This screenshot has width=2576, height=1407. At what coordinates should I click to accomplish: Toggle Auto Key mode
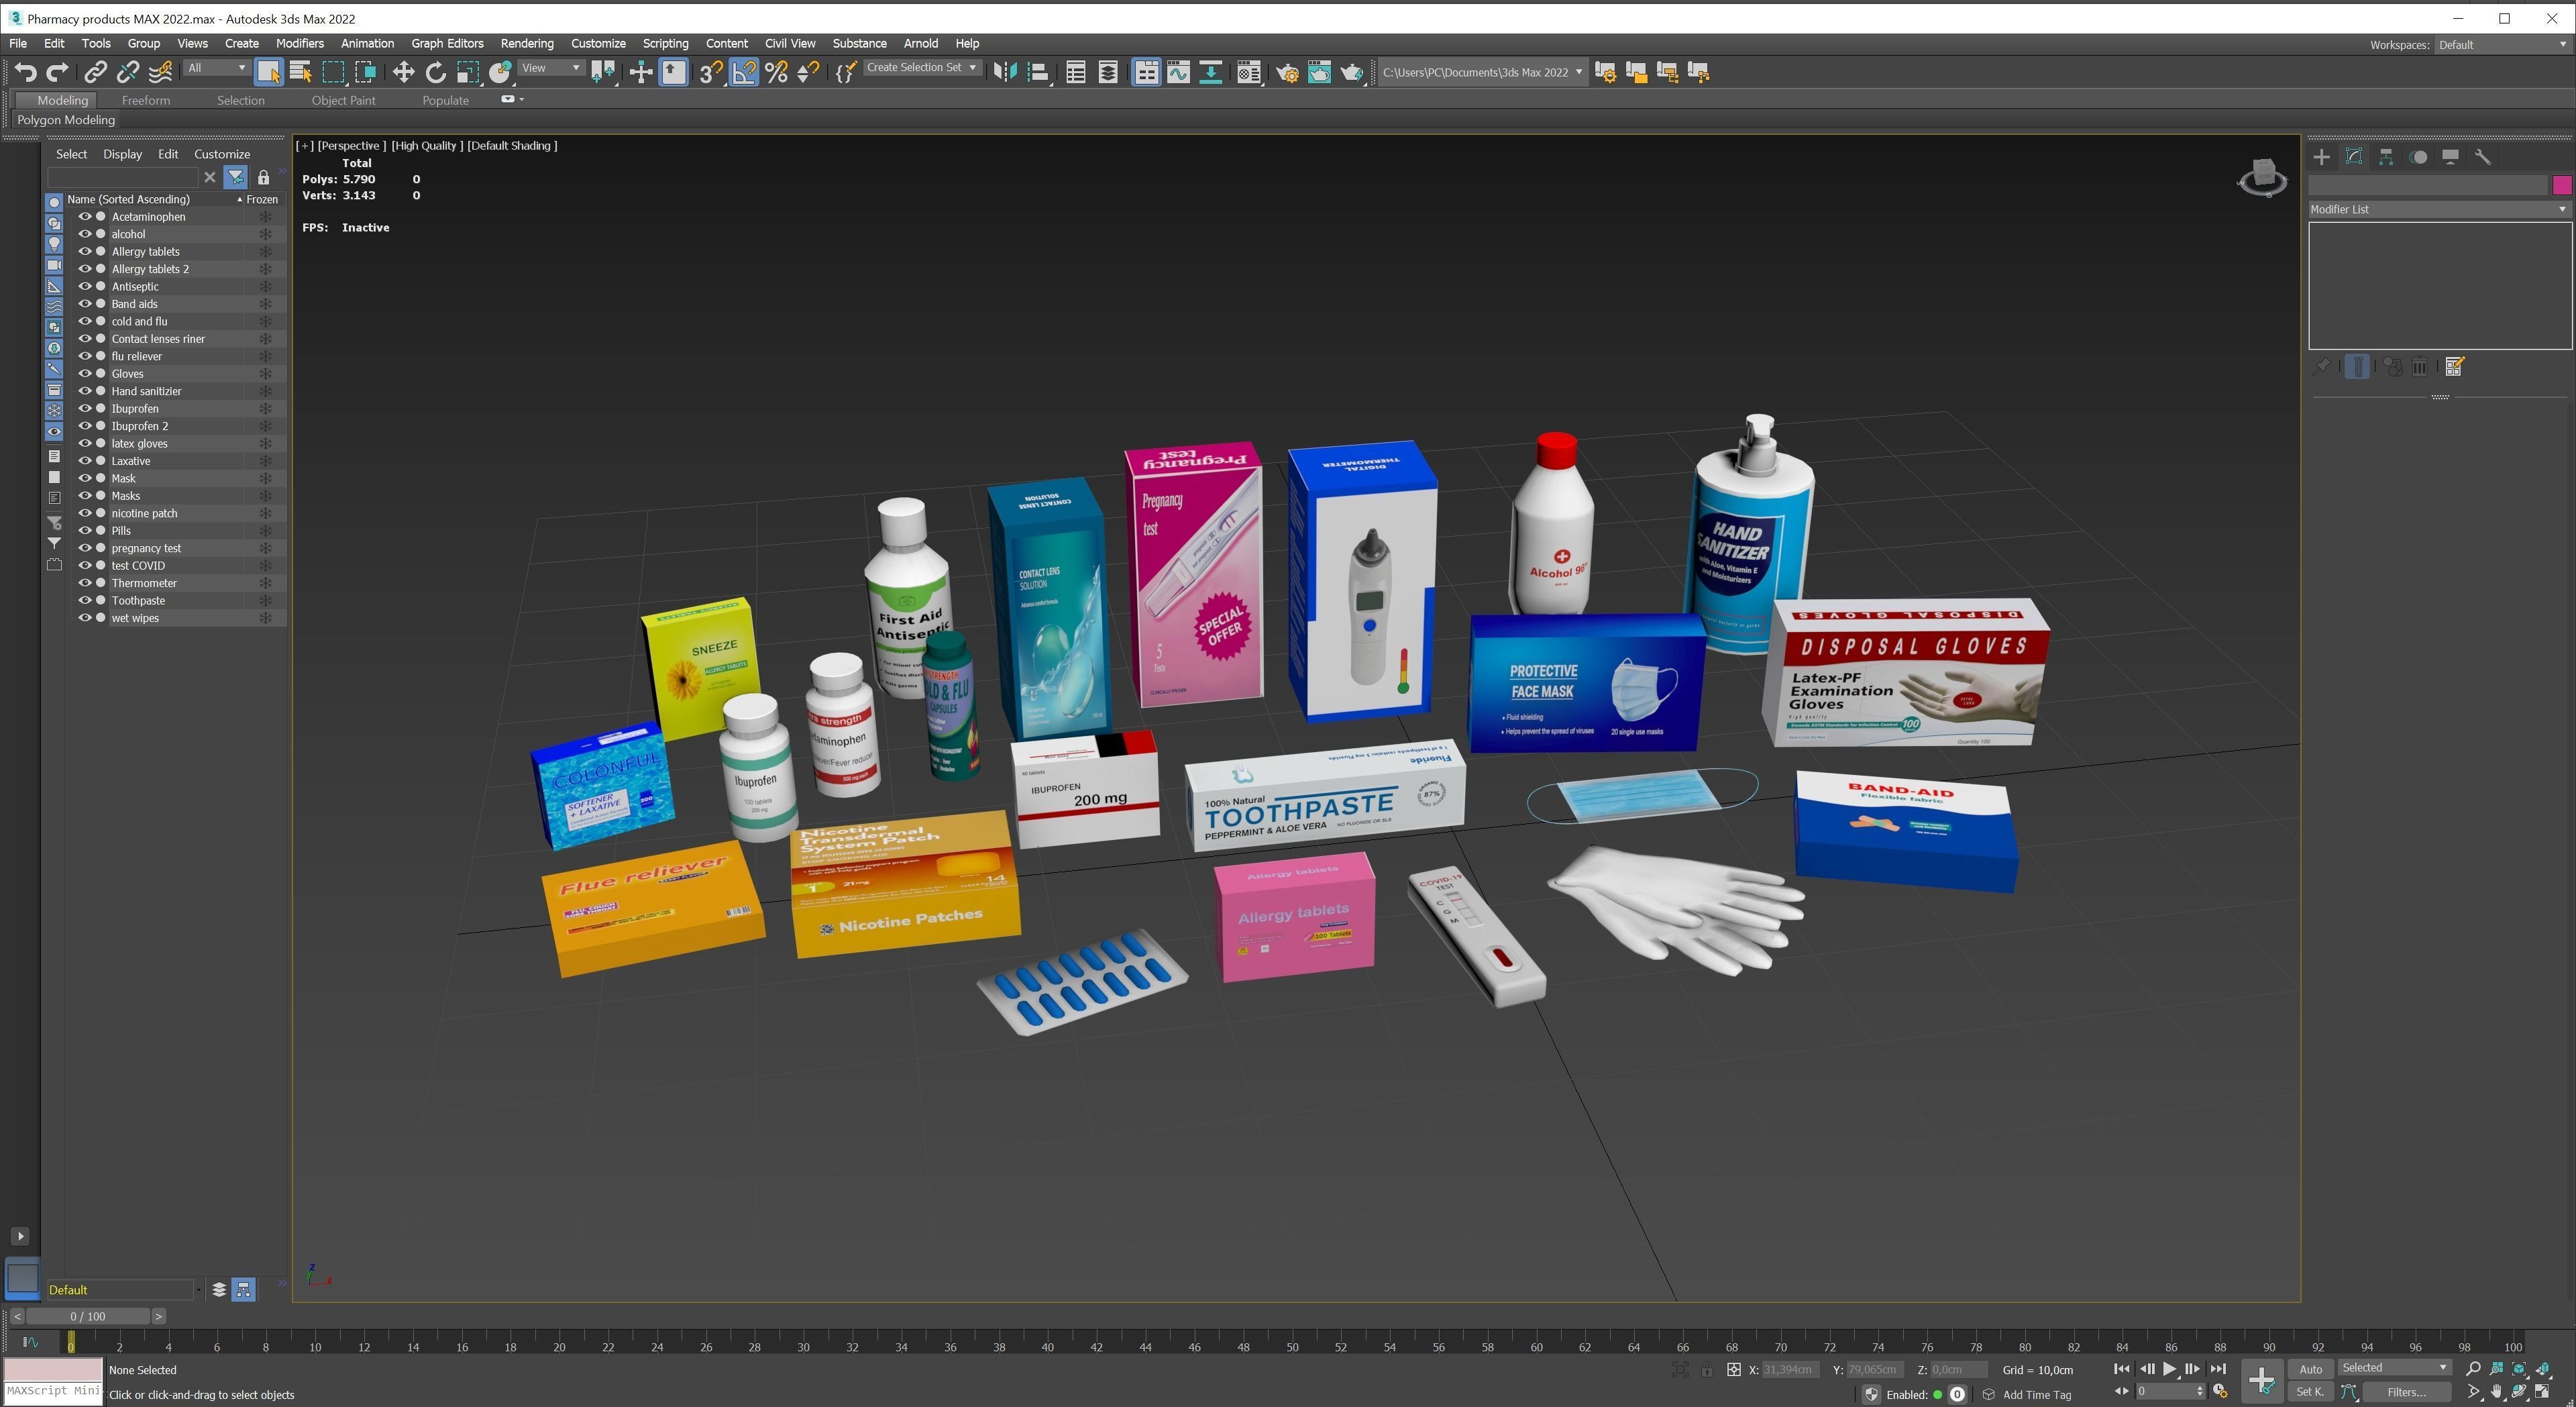[x=2310, y=1369]
